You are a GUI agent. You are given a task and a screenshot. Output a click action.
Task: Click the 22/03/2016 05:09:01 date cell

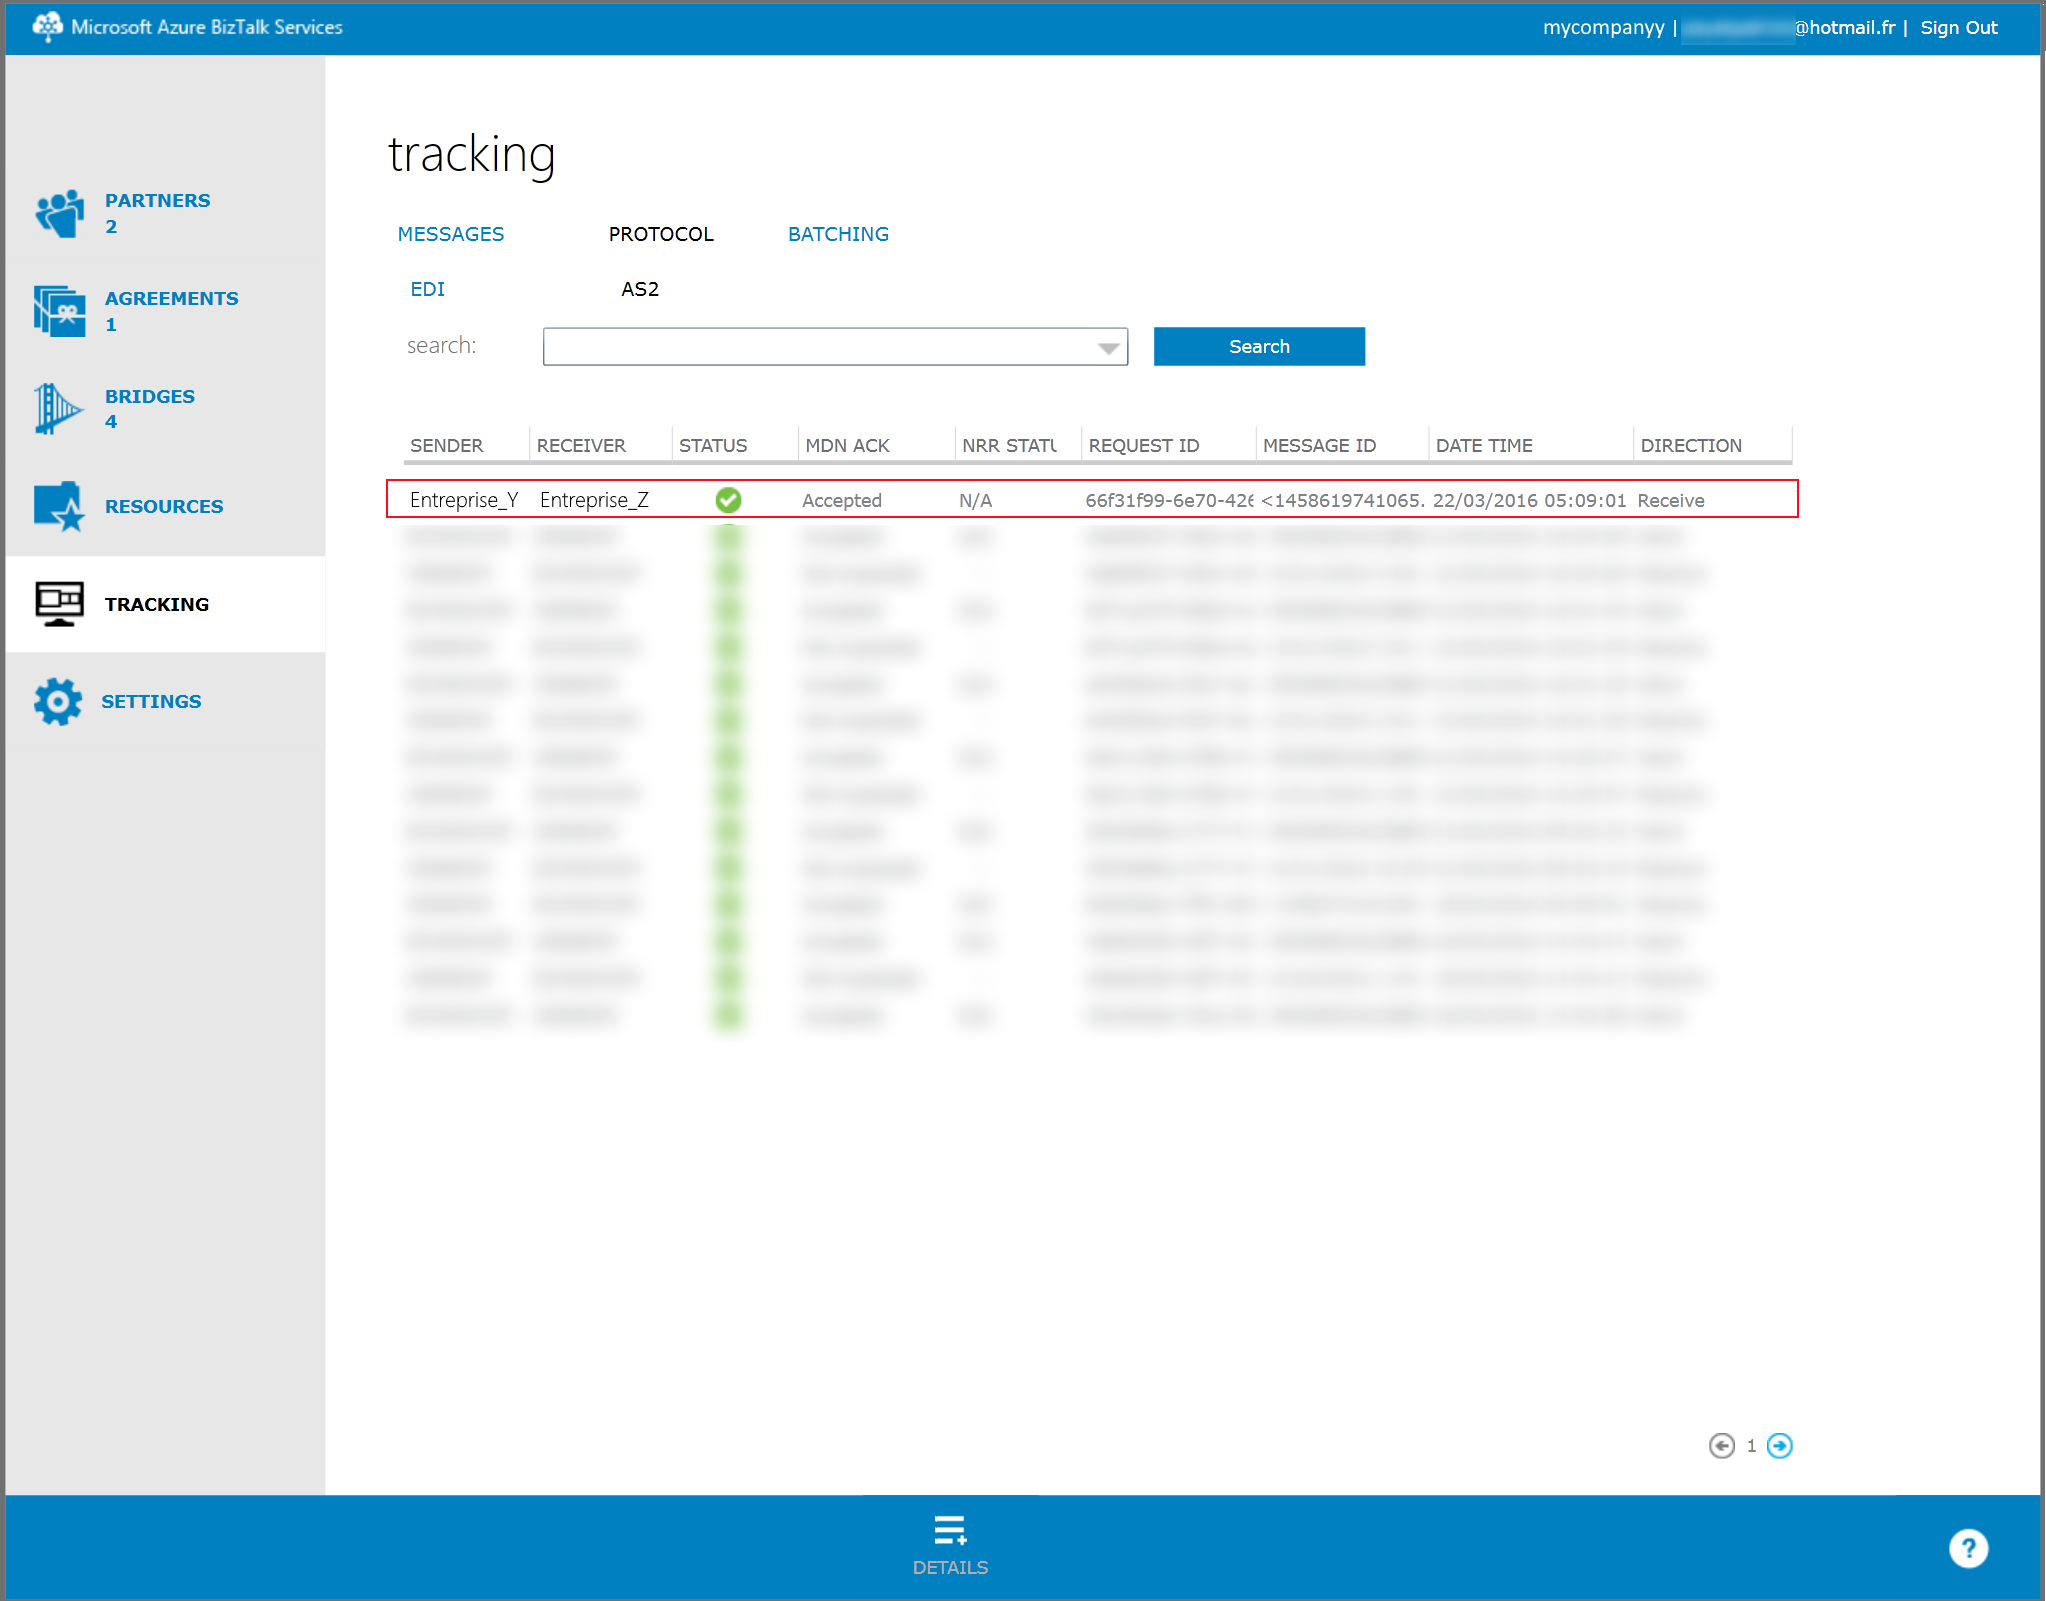(1529, 500)
